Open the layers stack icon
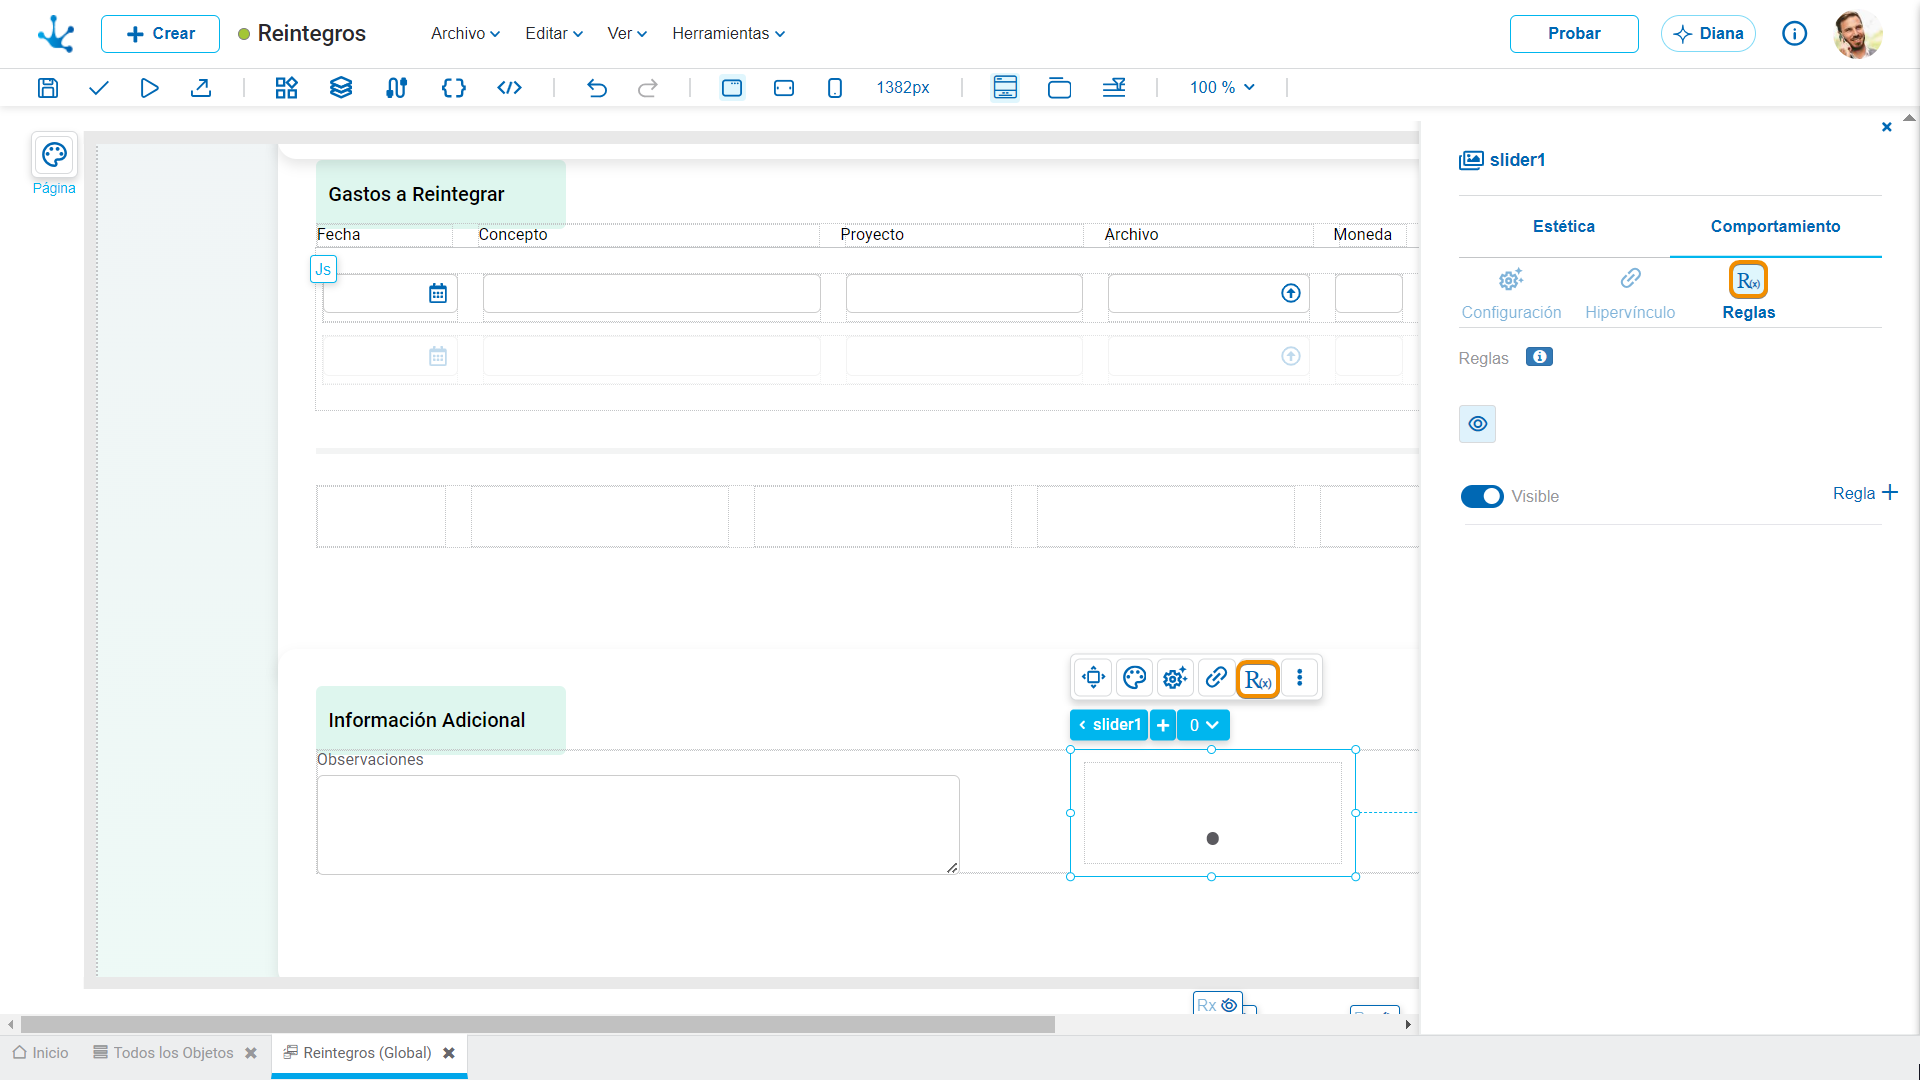Screen dimensions: 1920x1080 click(x=341, y=88)
